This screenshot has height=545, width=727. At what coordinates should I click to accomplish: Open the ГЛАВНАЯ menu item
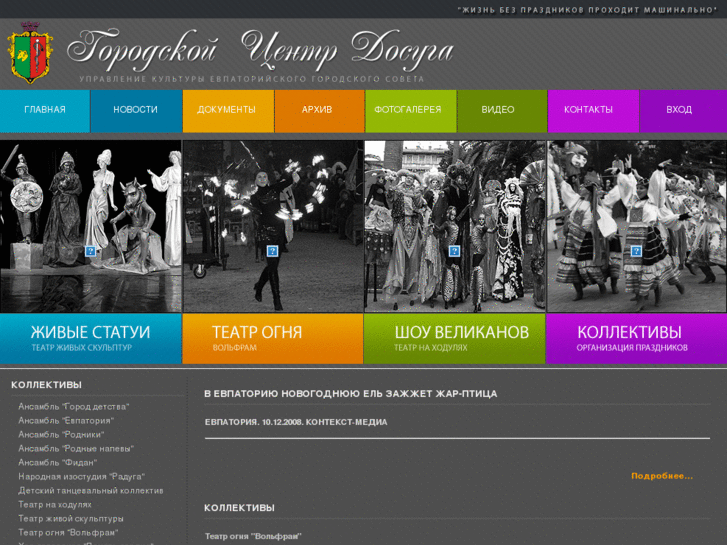tap(45, 110)
